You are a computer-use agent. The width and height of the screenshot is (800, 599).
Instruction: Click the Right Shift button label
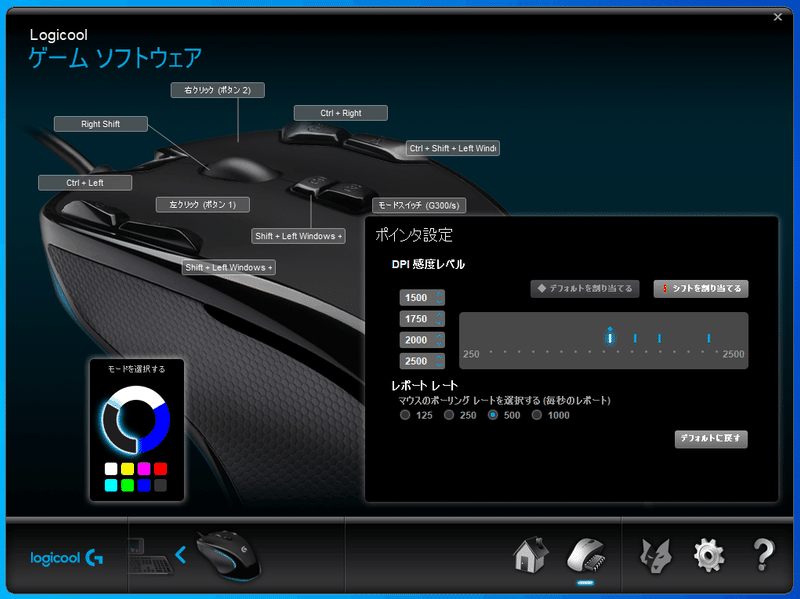tap(101, 124)
